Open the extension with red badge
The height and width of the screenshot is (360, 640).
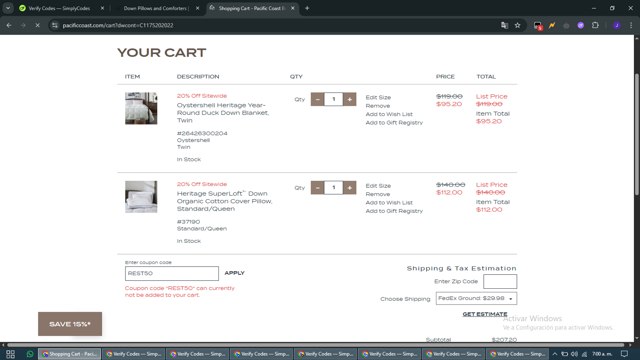[x=538, y=26]
